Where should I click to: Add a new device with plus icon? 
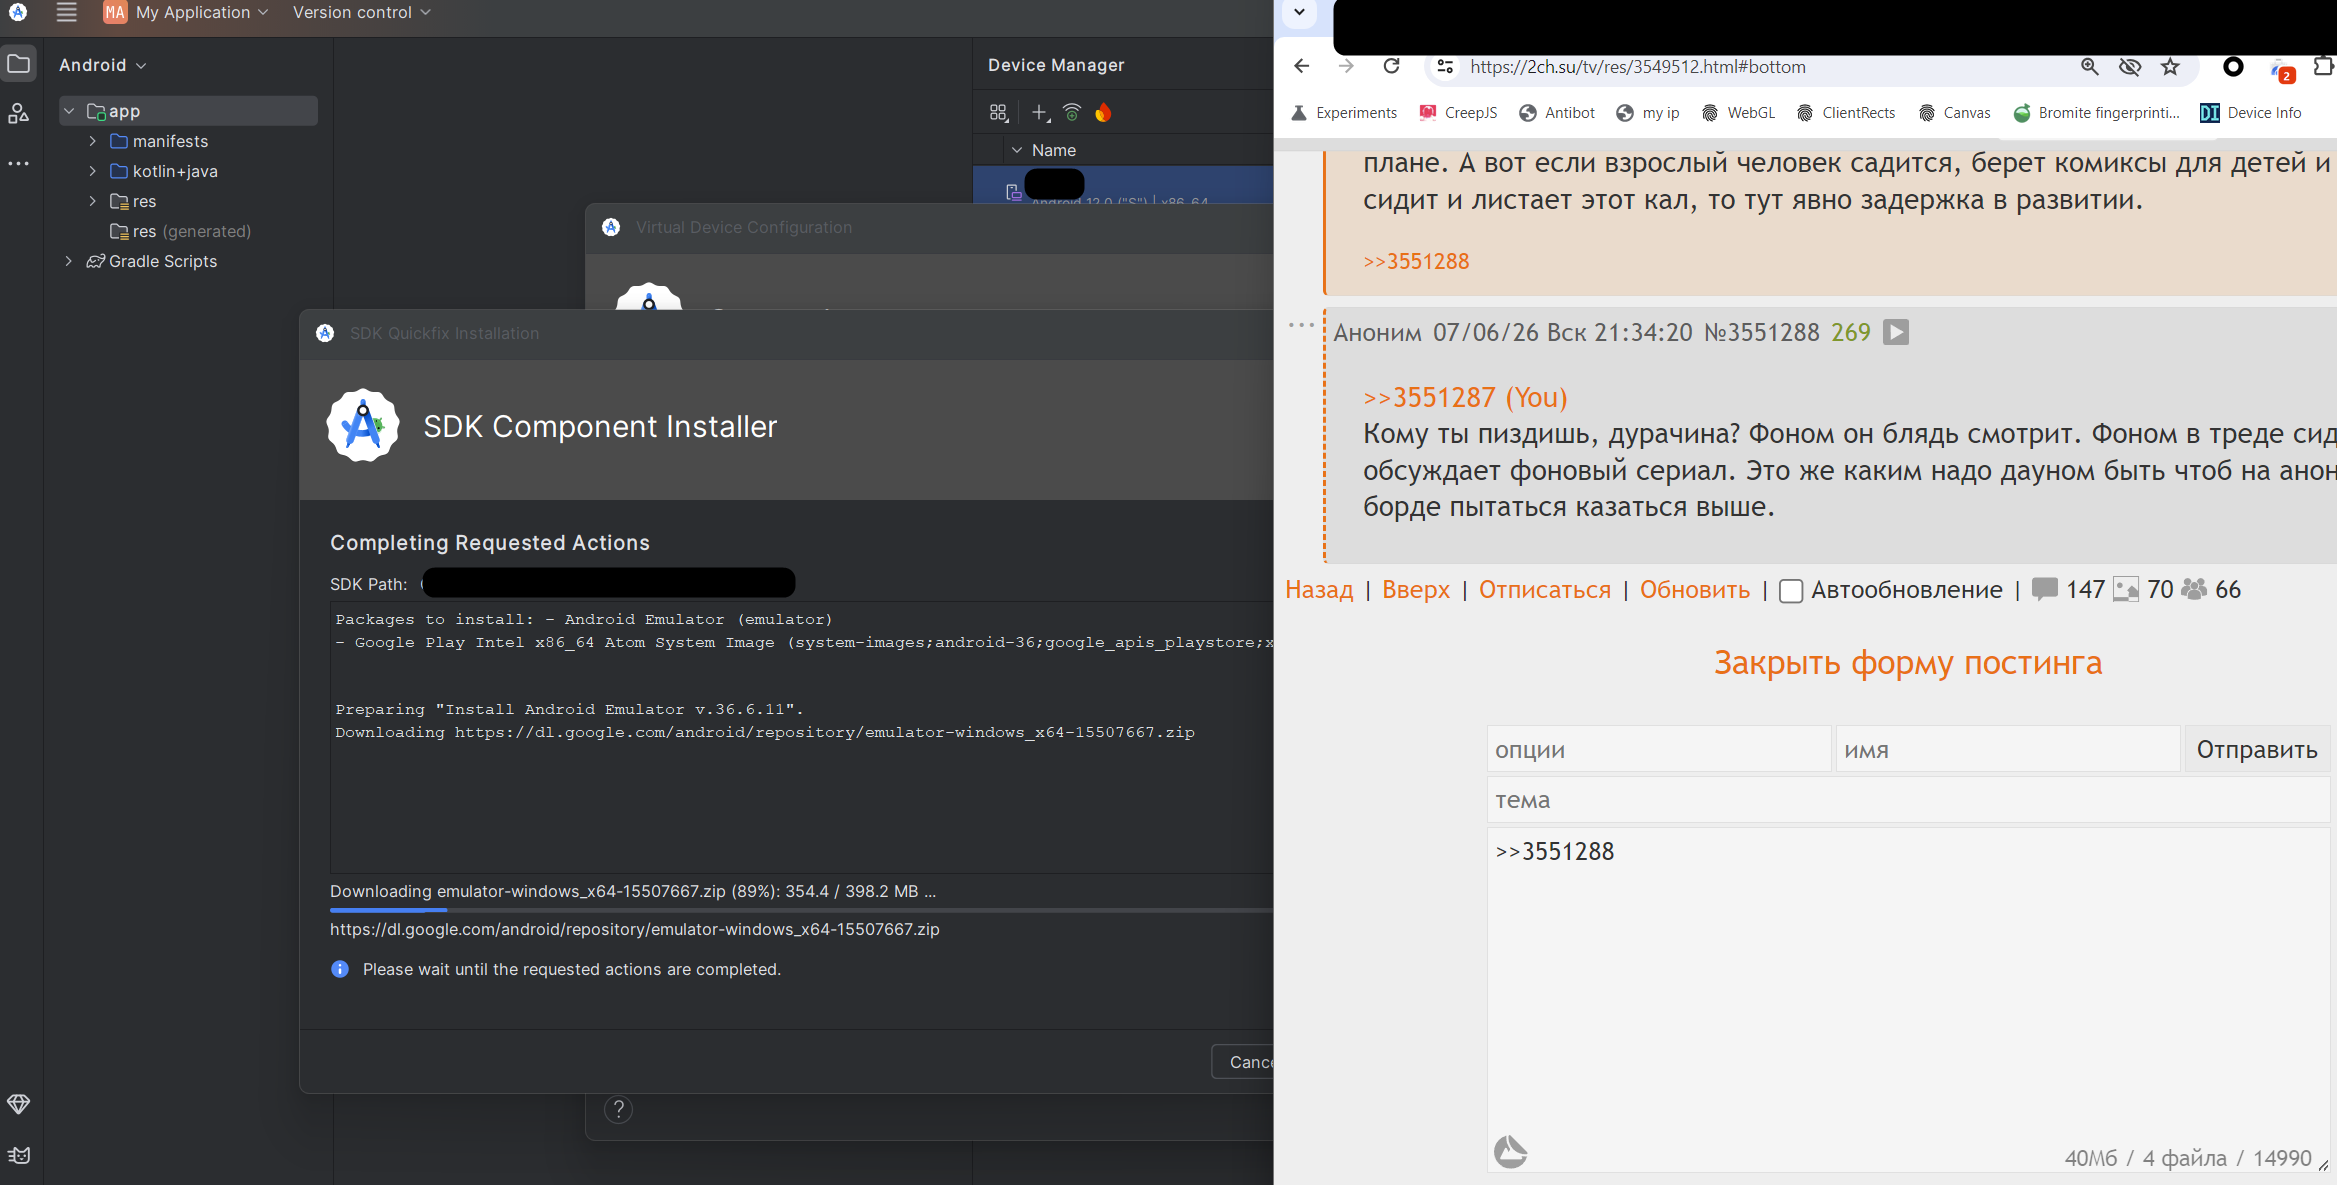(1040, 113)
